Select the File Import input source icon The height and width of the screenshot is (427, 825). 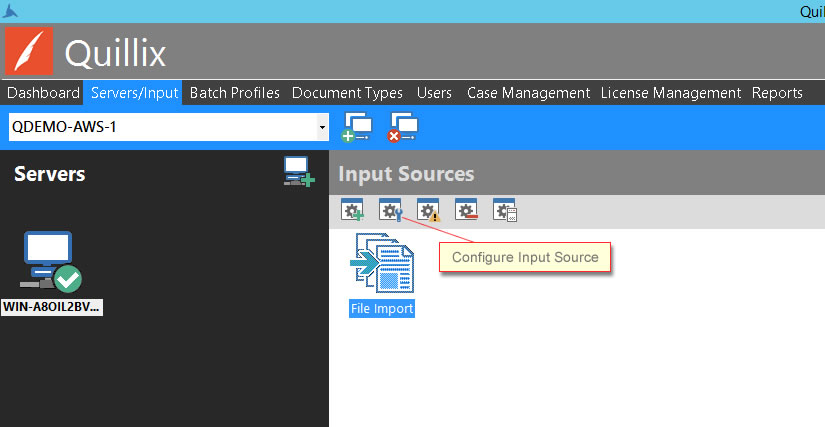point(382,263)
